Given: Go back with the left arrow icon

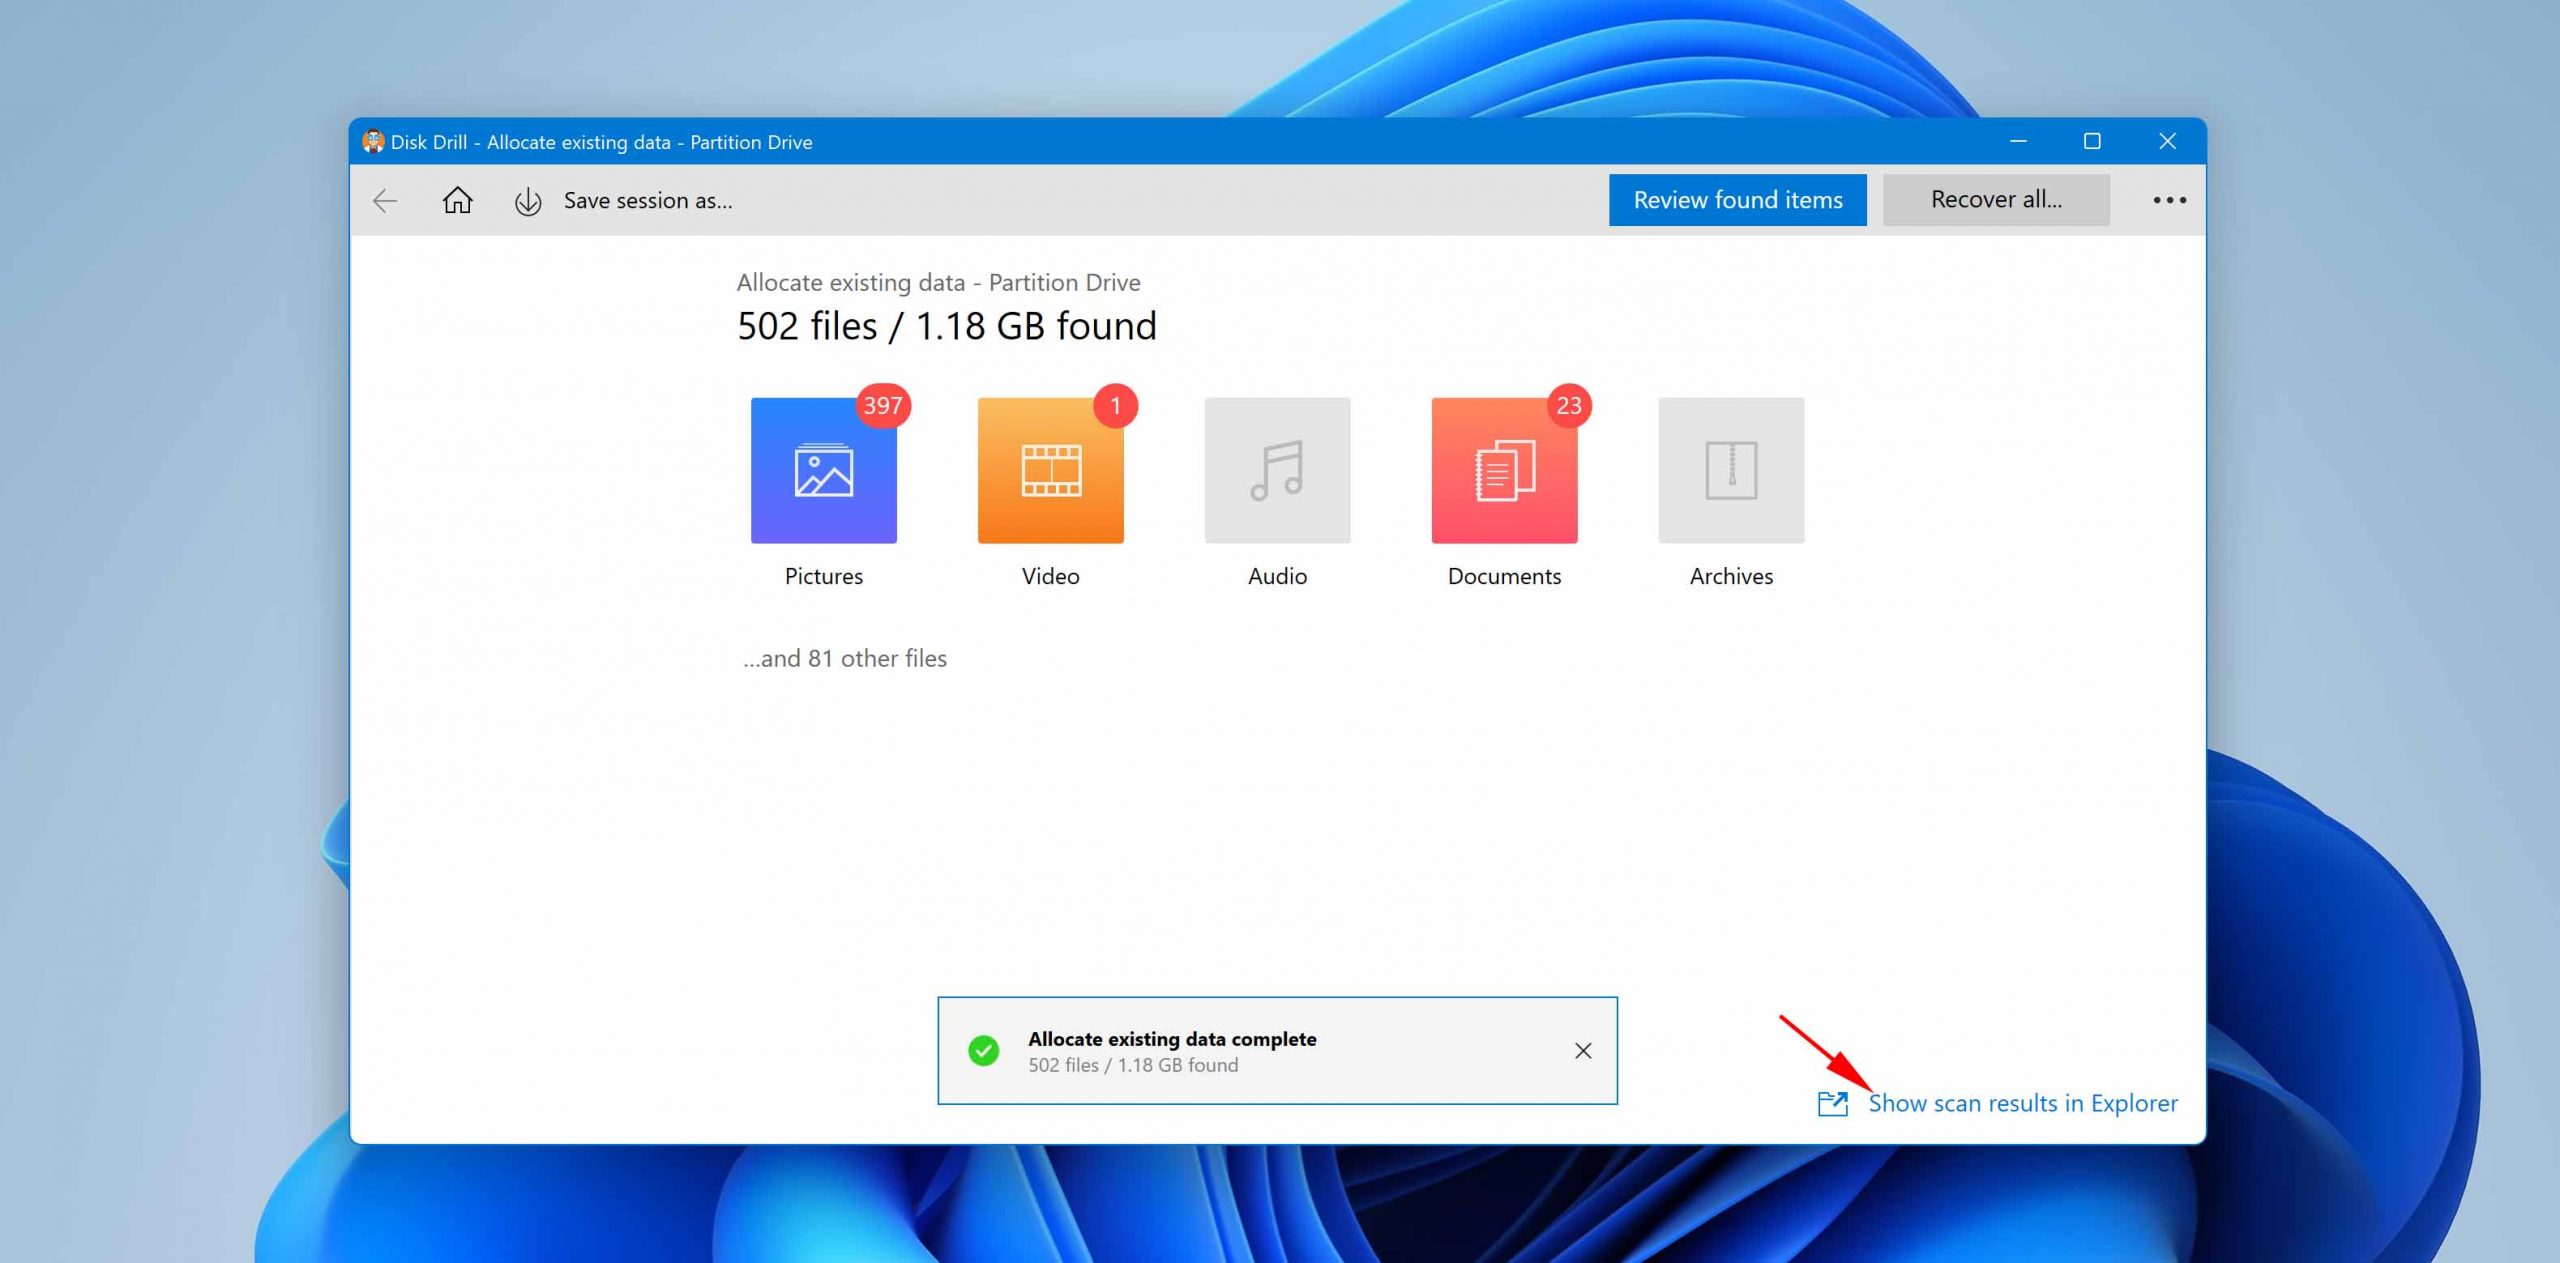Looking at the screenshot, I should click(x=385, y=201).
